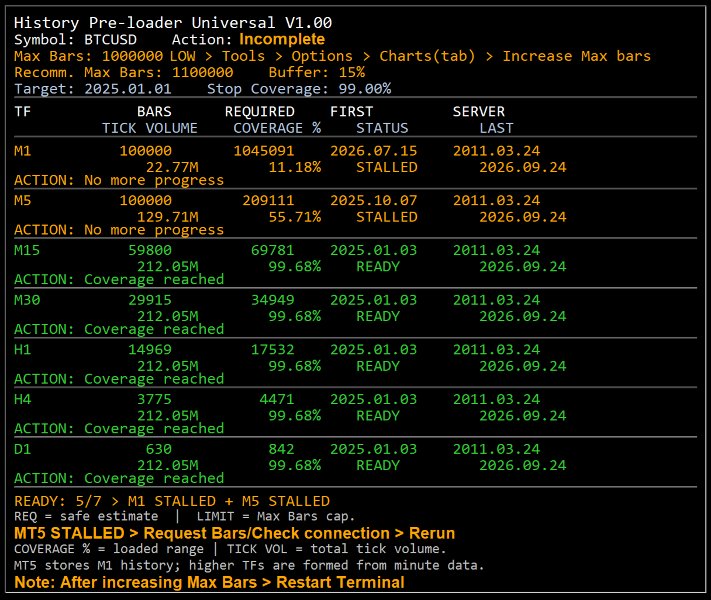Click 'Note: After increasing Max Bars > Restart Terminal'
711x600 pixels.
[209, 582]
